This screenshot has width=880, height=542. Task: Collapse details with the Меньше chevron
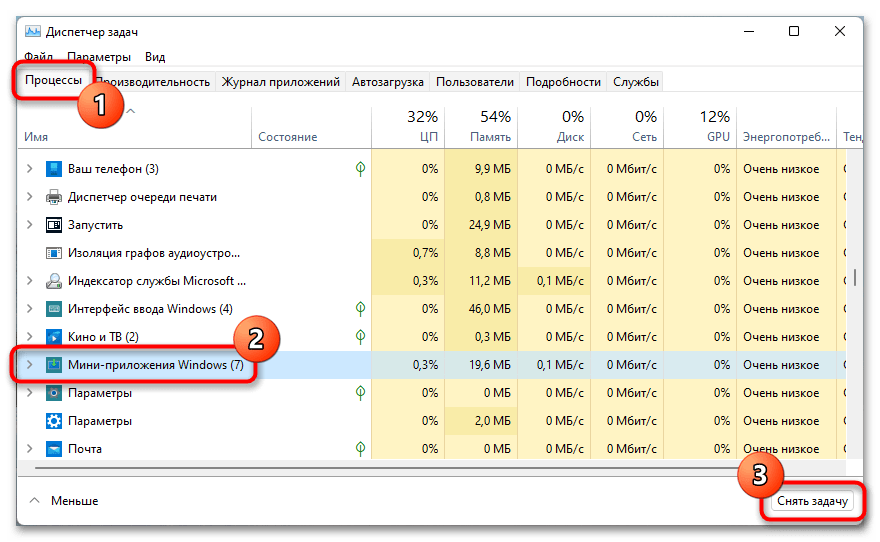[x=35, y=501]
